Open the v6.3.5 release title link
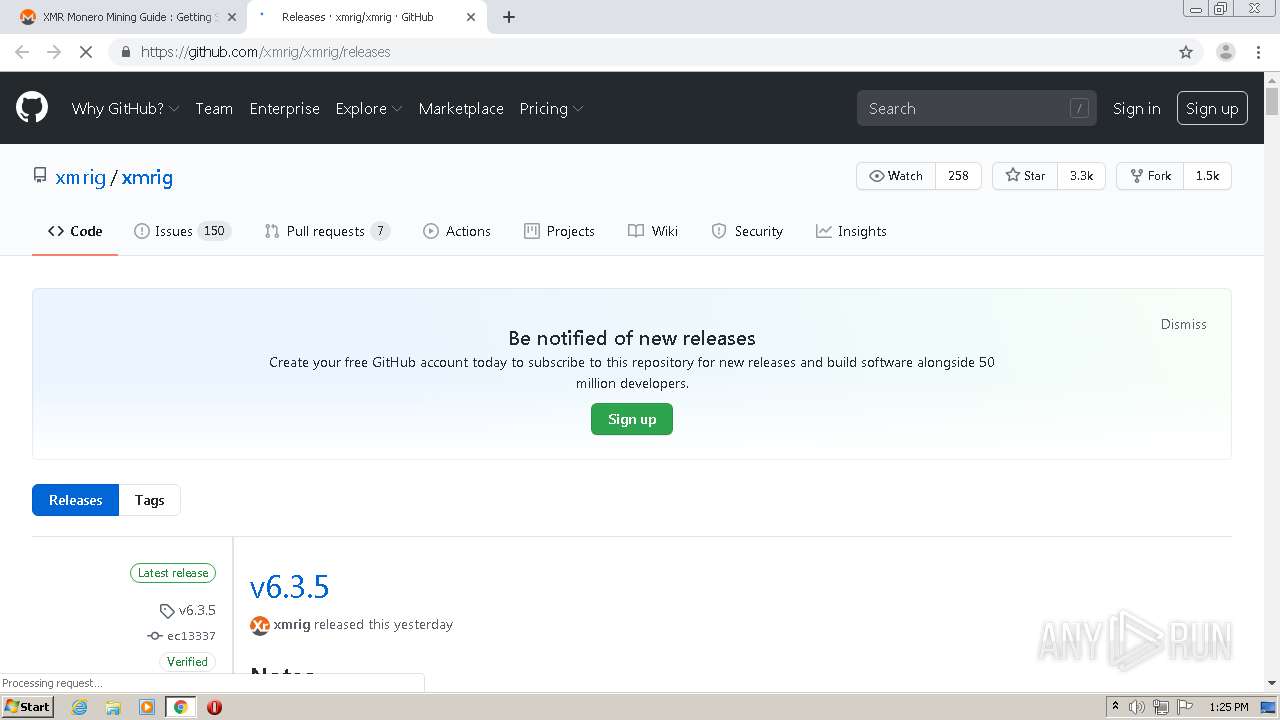 [x=289, y=586]
